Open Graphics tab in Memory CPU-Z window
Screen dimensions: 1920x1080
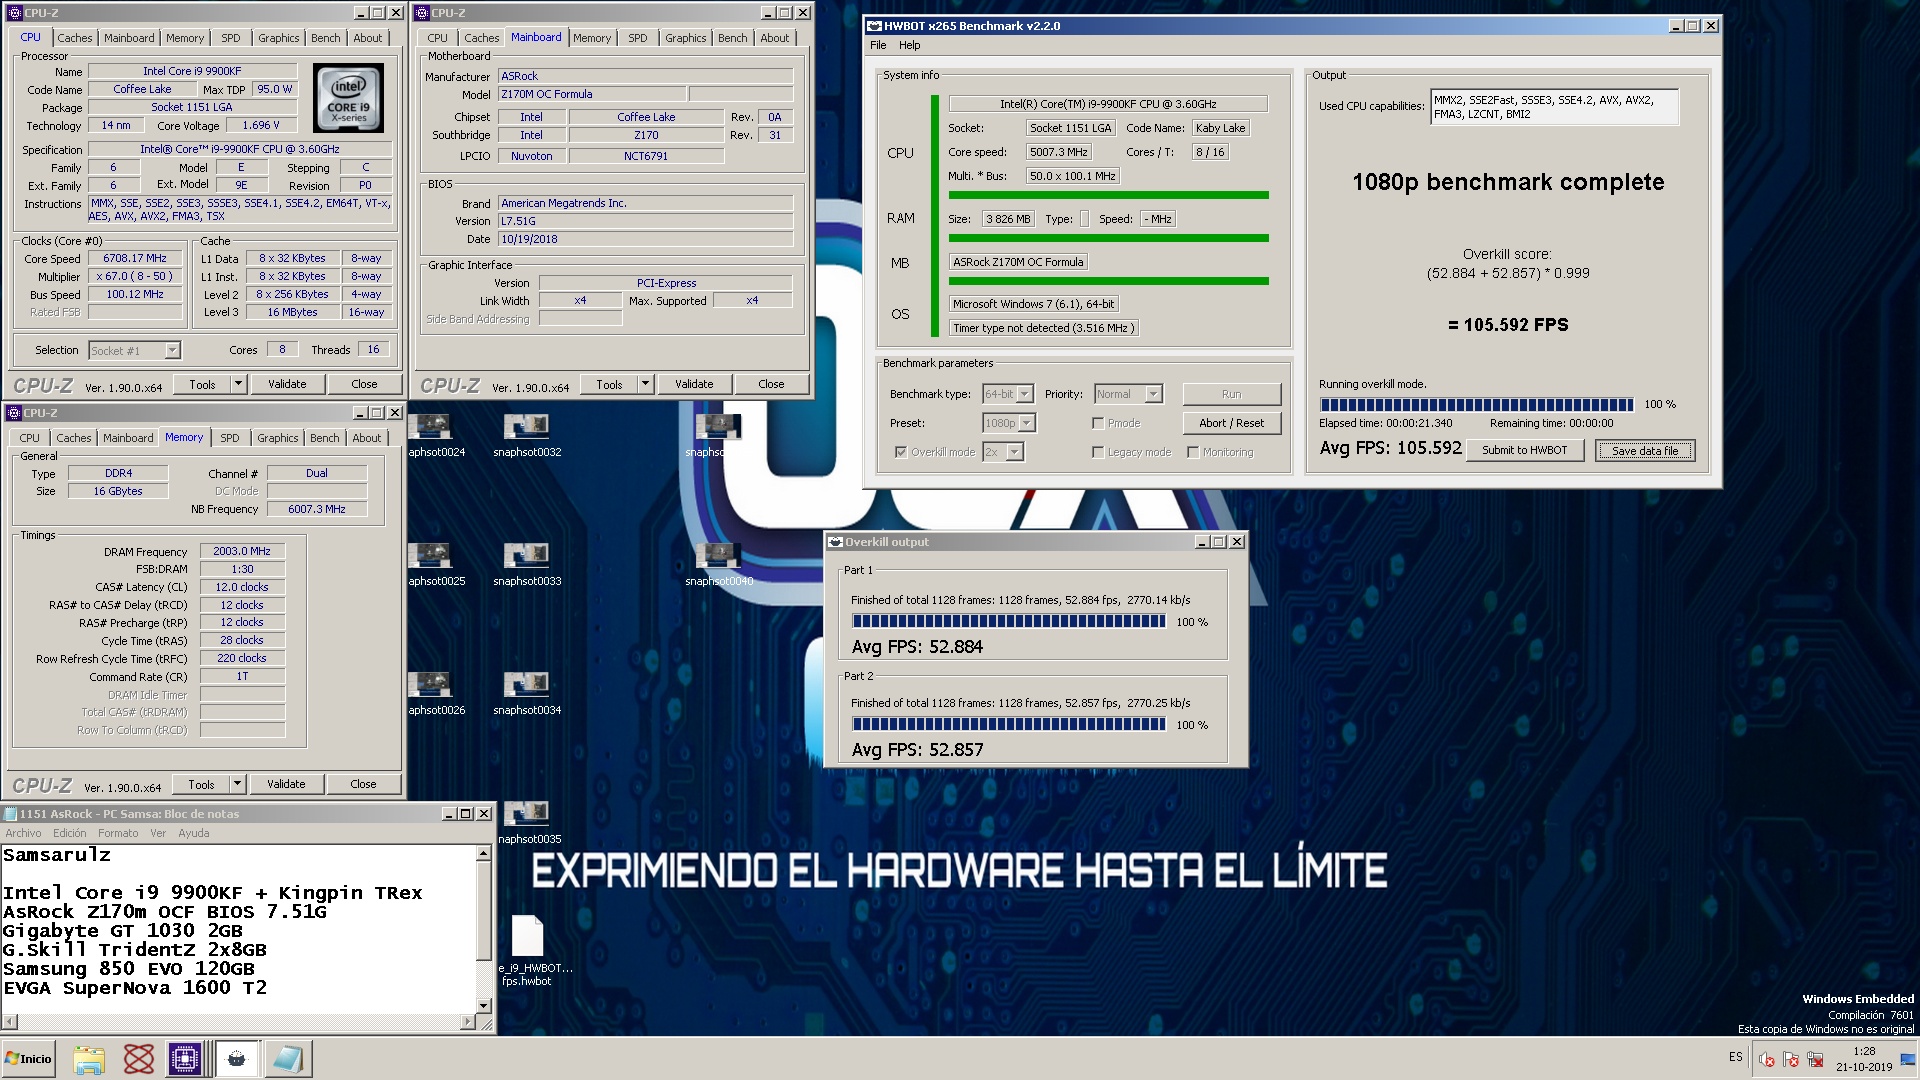click(278, 438)
